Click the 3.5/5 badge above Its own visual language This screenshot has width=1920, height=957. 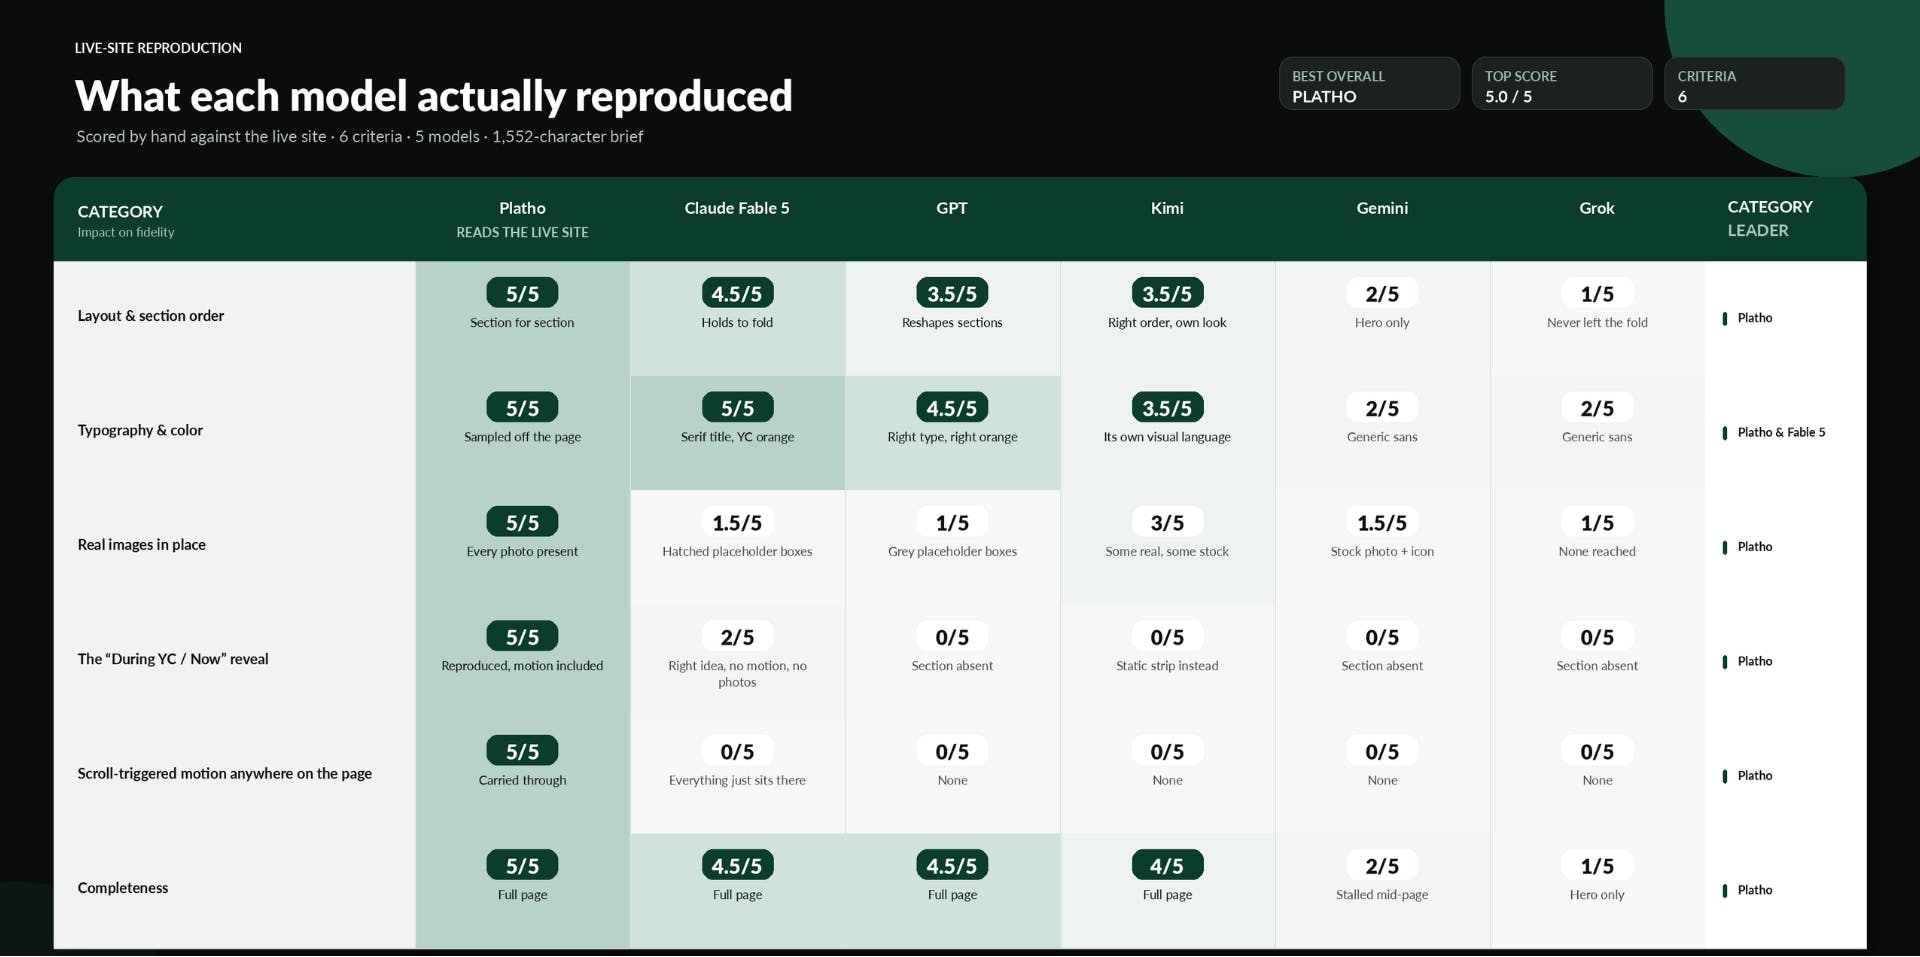coord(1167,408)
